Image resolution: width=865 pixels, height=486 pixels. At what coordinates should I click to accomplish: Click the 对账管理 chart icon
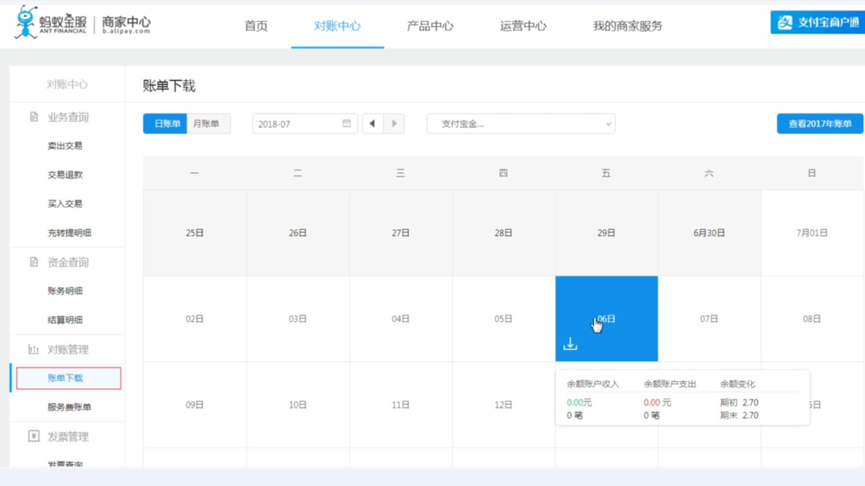click(x=33, y=350)
